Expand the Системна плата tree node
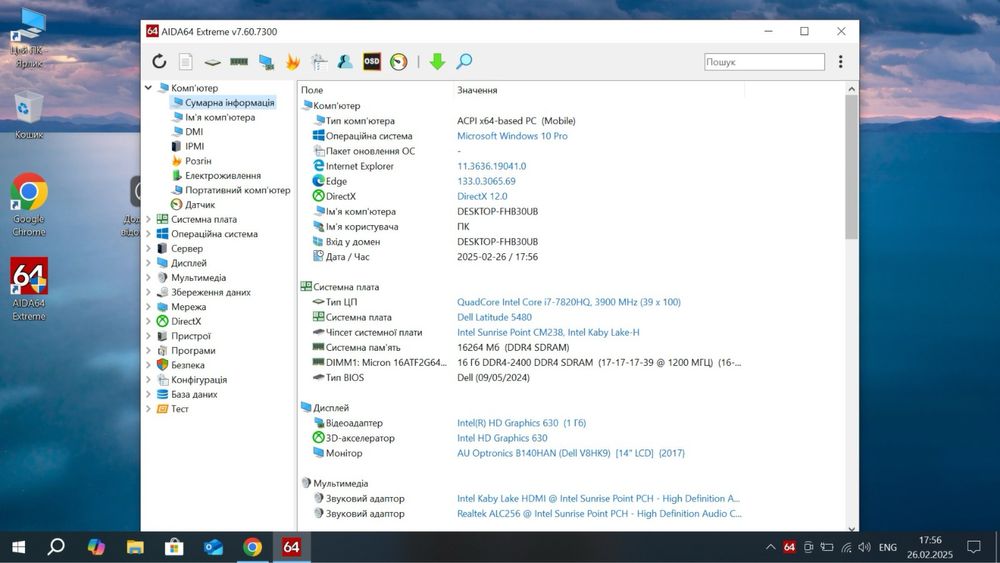The image size is (1000, 563). (x=148, y=219)
